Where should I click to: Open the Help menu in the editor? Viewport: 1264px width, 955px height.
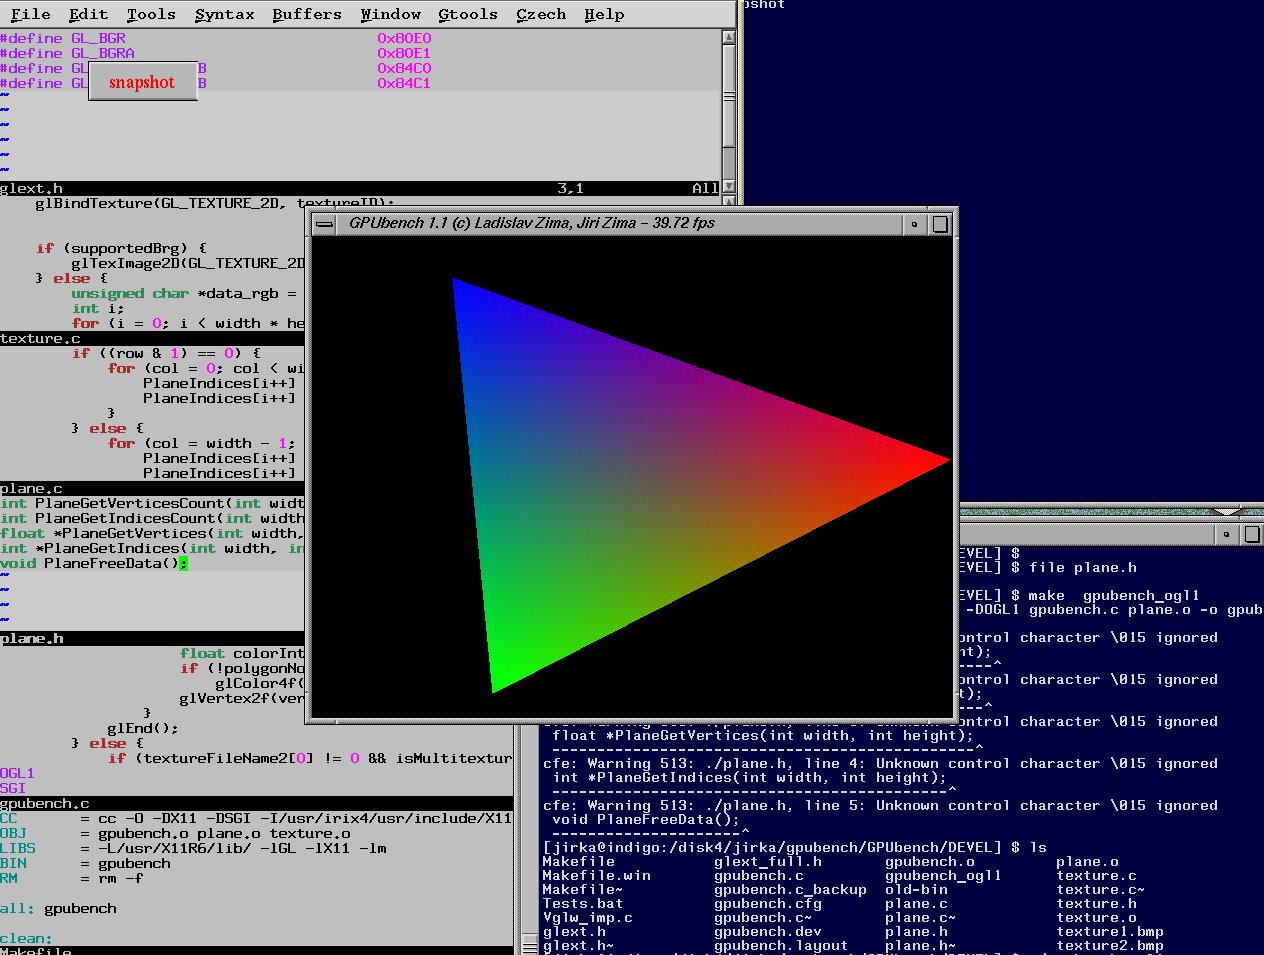pyautogui.click(x=603, y=14)
